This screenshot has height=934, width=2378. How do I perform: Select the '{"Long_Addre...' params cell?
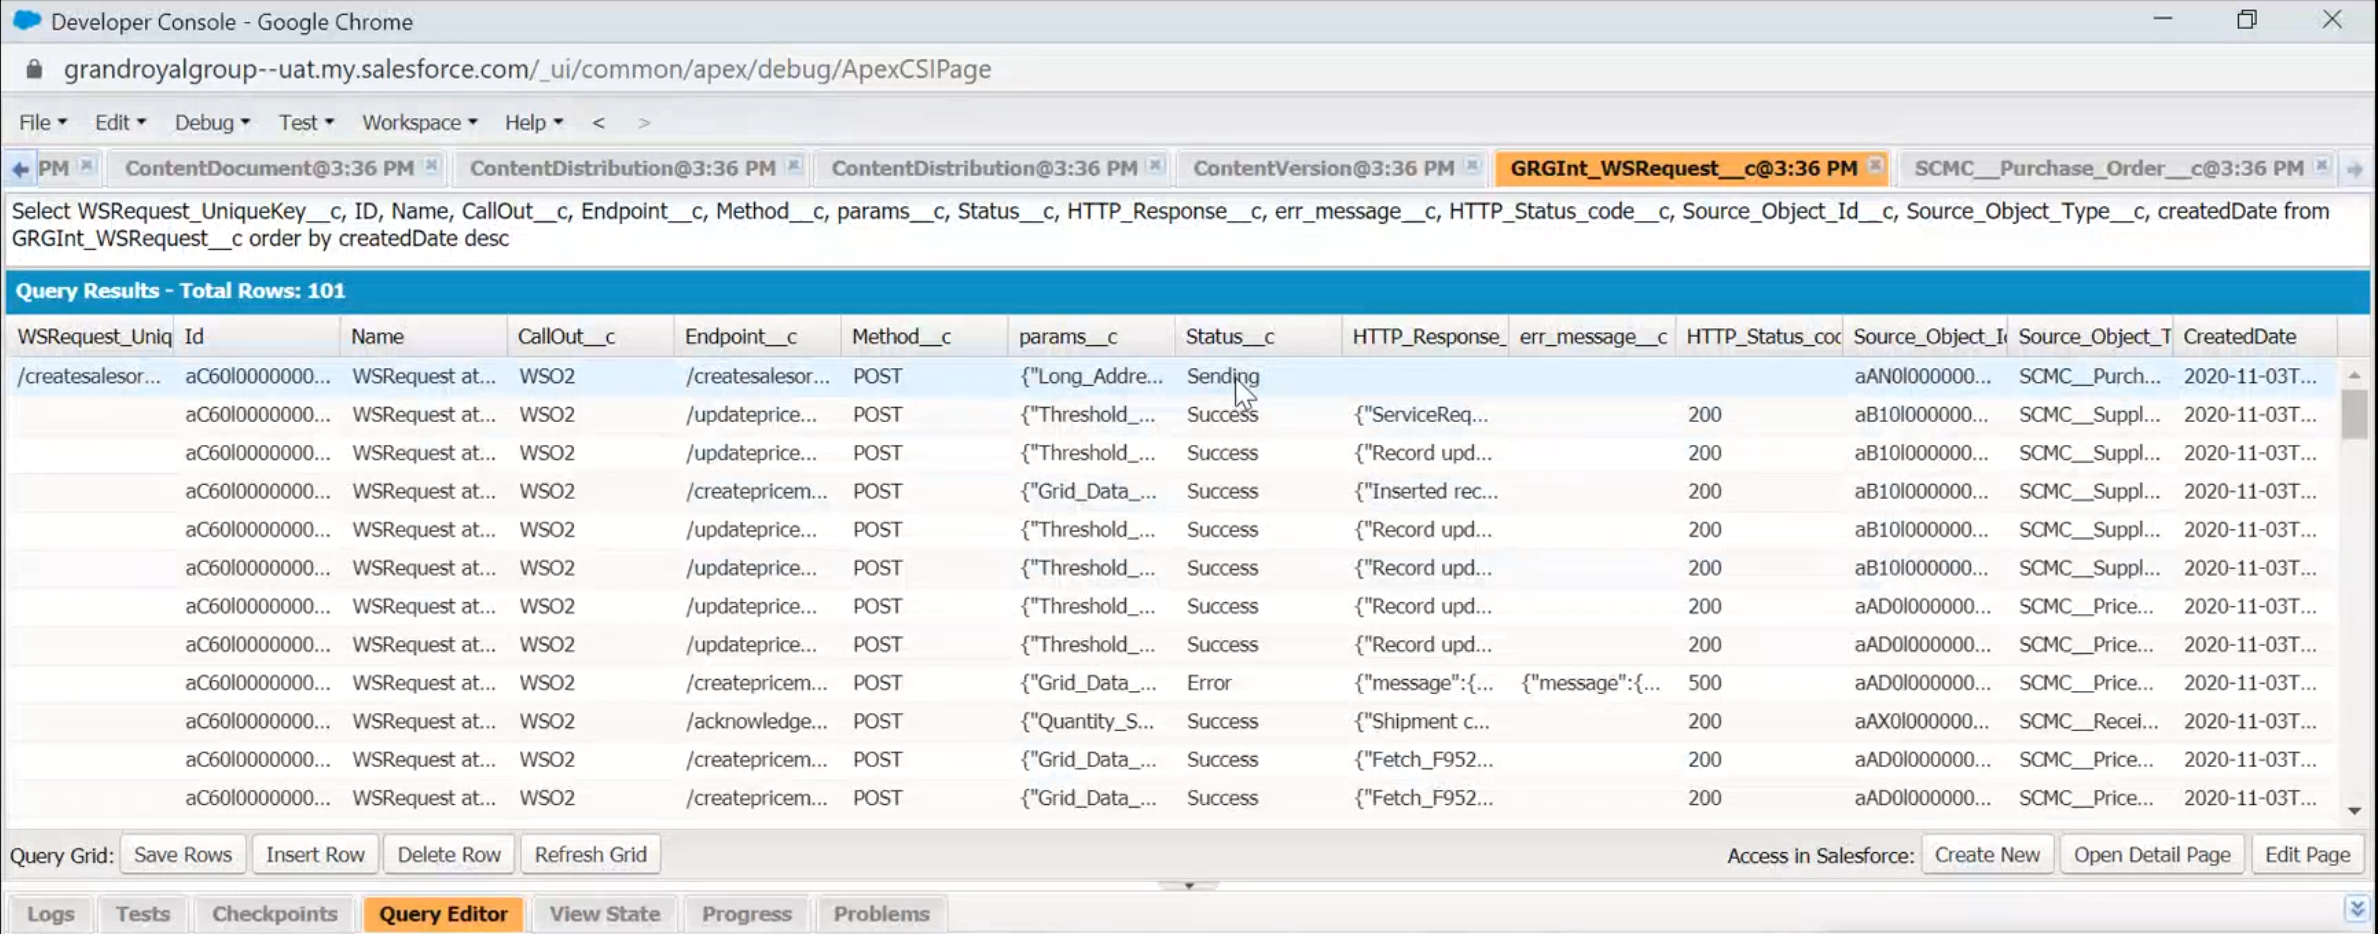pyautogui.click(x=1091, y=377)
